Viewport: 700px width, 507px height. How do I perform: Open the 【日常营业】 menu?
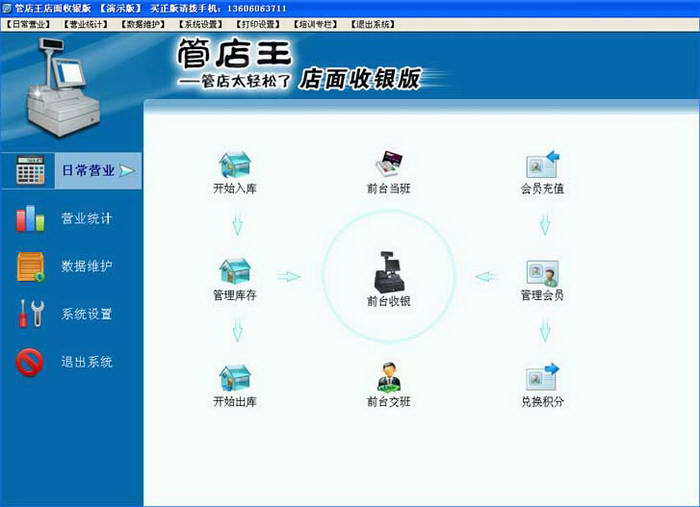(x=28, y=24)
